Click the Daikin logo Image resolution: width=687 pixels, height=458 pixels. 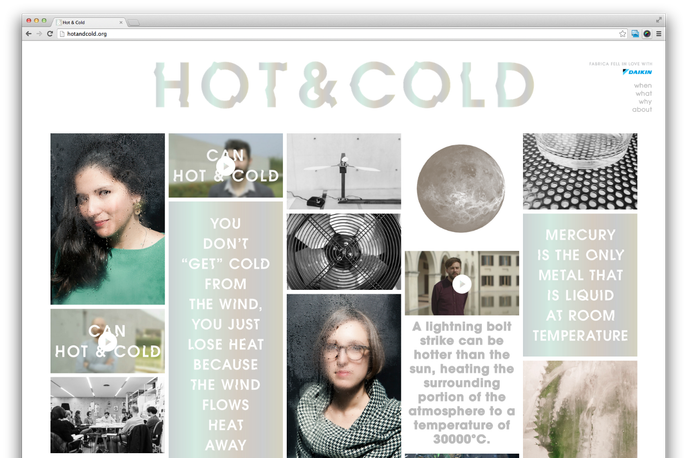[637, 71]
